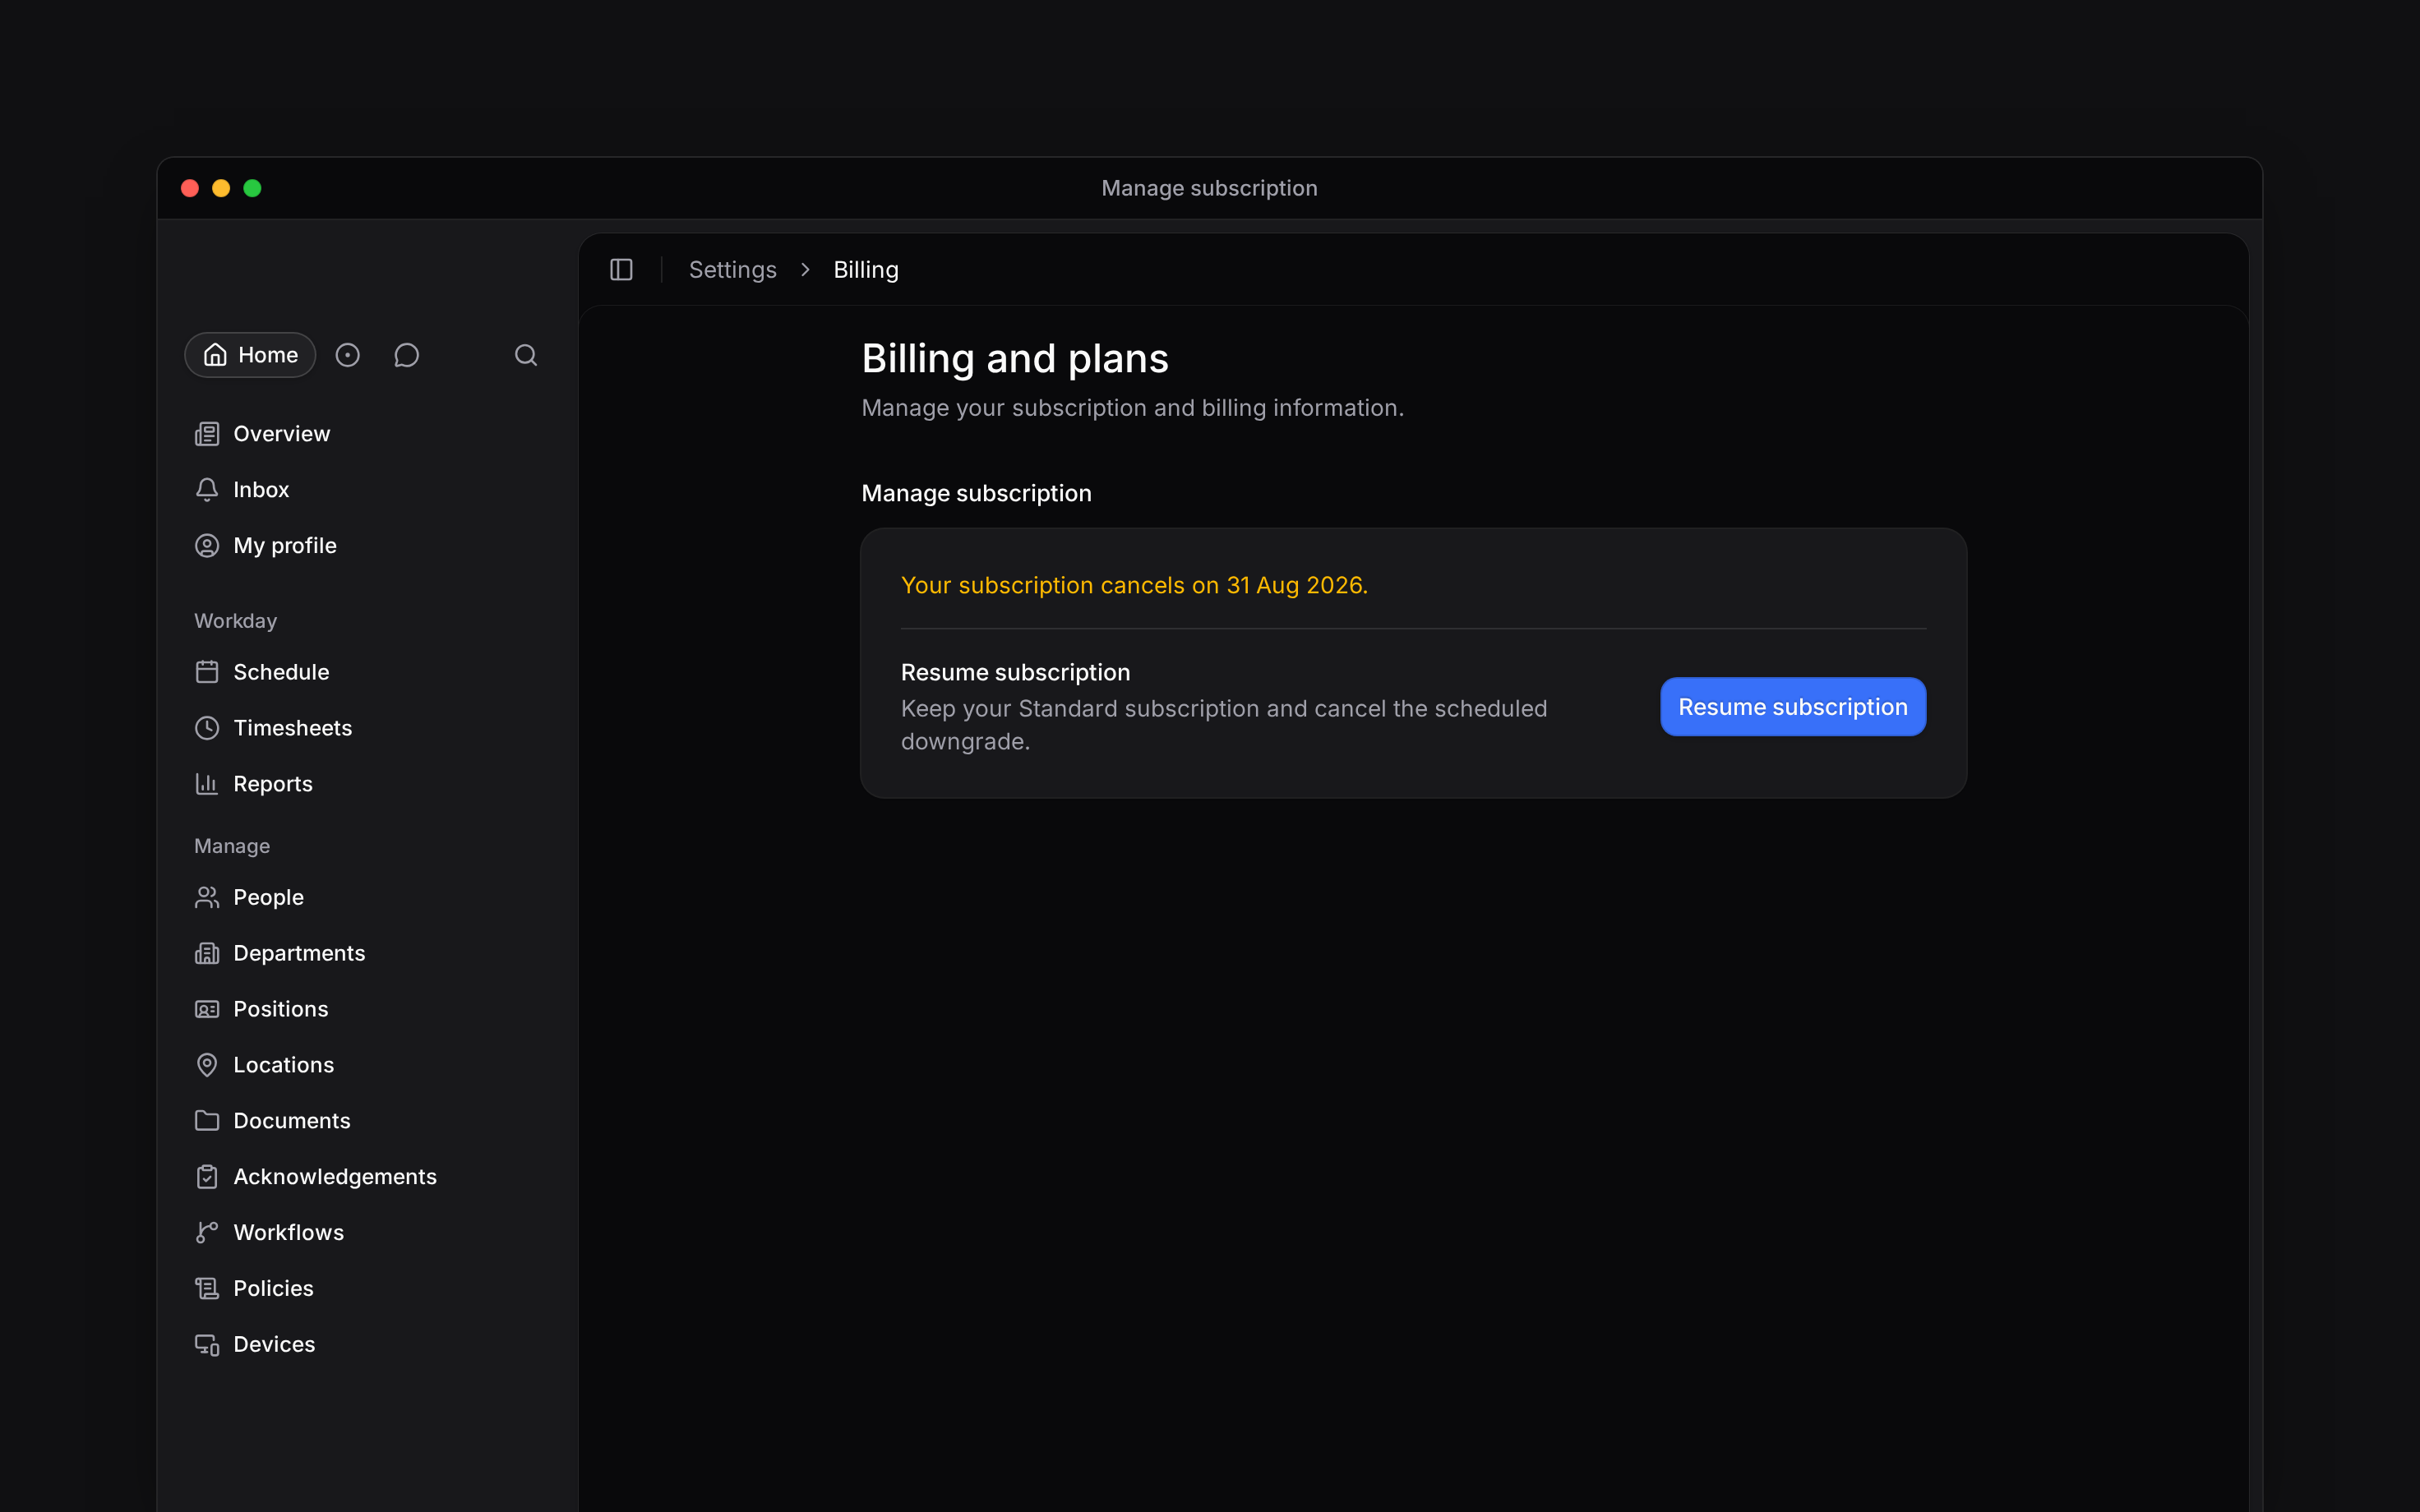Image resolution: width=2420 pixels, height=1512 pixels.
Task: Click the Policies scroll icon
Action: click(x=207, y=1289)
